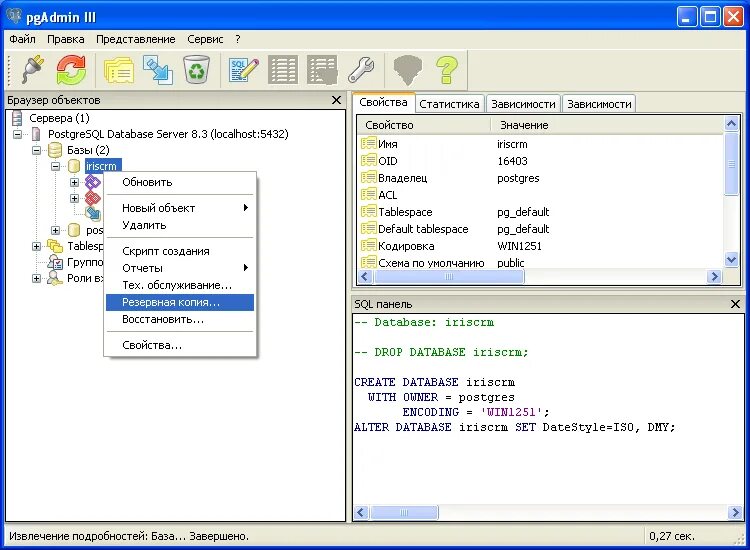The image size is (750, 550).
Task: Open object properties with the yellow folders icon
Action: click(119, 70)
